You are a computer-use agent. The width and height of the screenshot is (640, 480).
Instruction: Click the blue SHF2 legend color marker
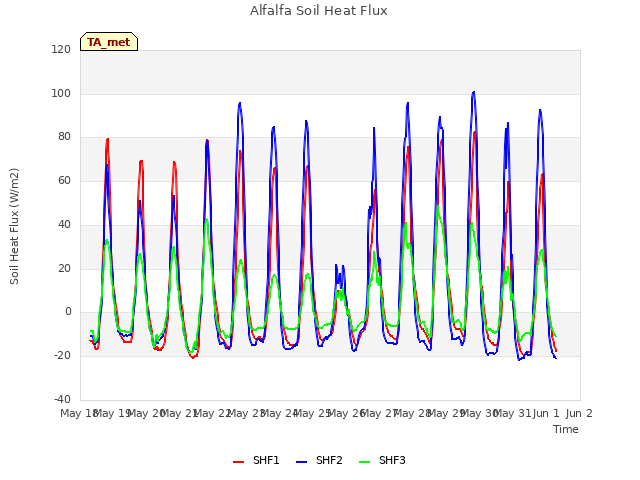coord(301,462)
